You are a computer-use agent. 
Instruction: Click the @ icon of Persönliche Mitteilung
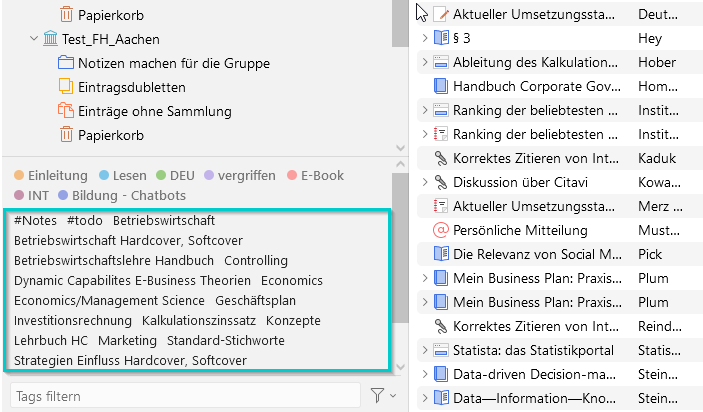(x=441, y=230)
